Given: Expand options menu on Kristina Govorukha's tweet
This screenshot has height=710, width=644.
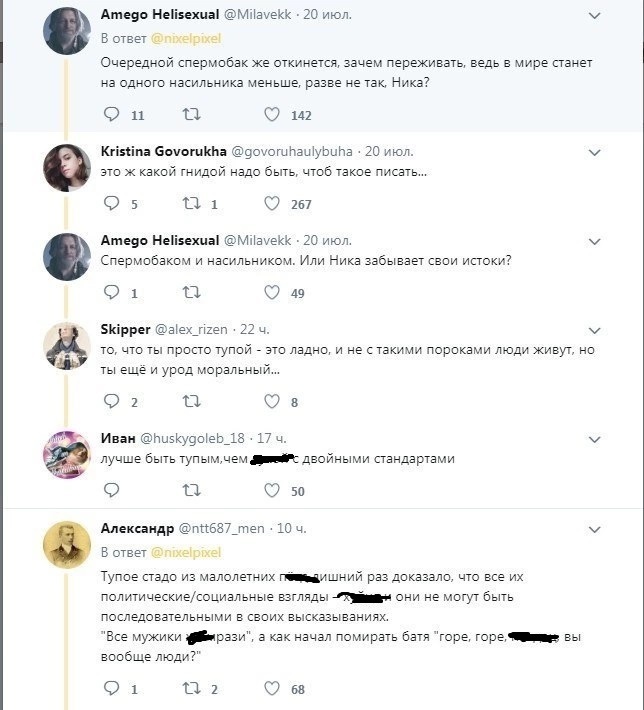Looking at the screenshot, I should click(595, 152).
